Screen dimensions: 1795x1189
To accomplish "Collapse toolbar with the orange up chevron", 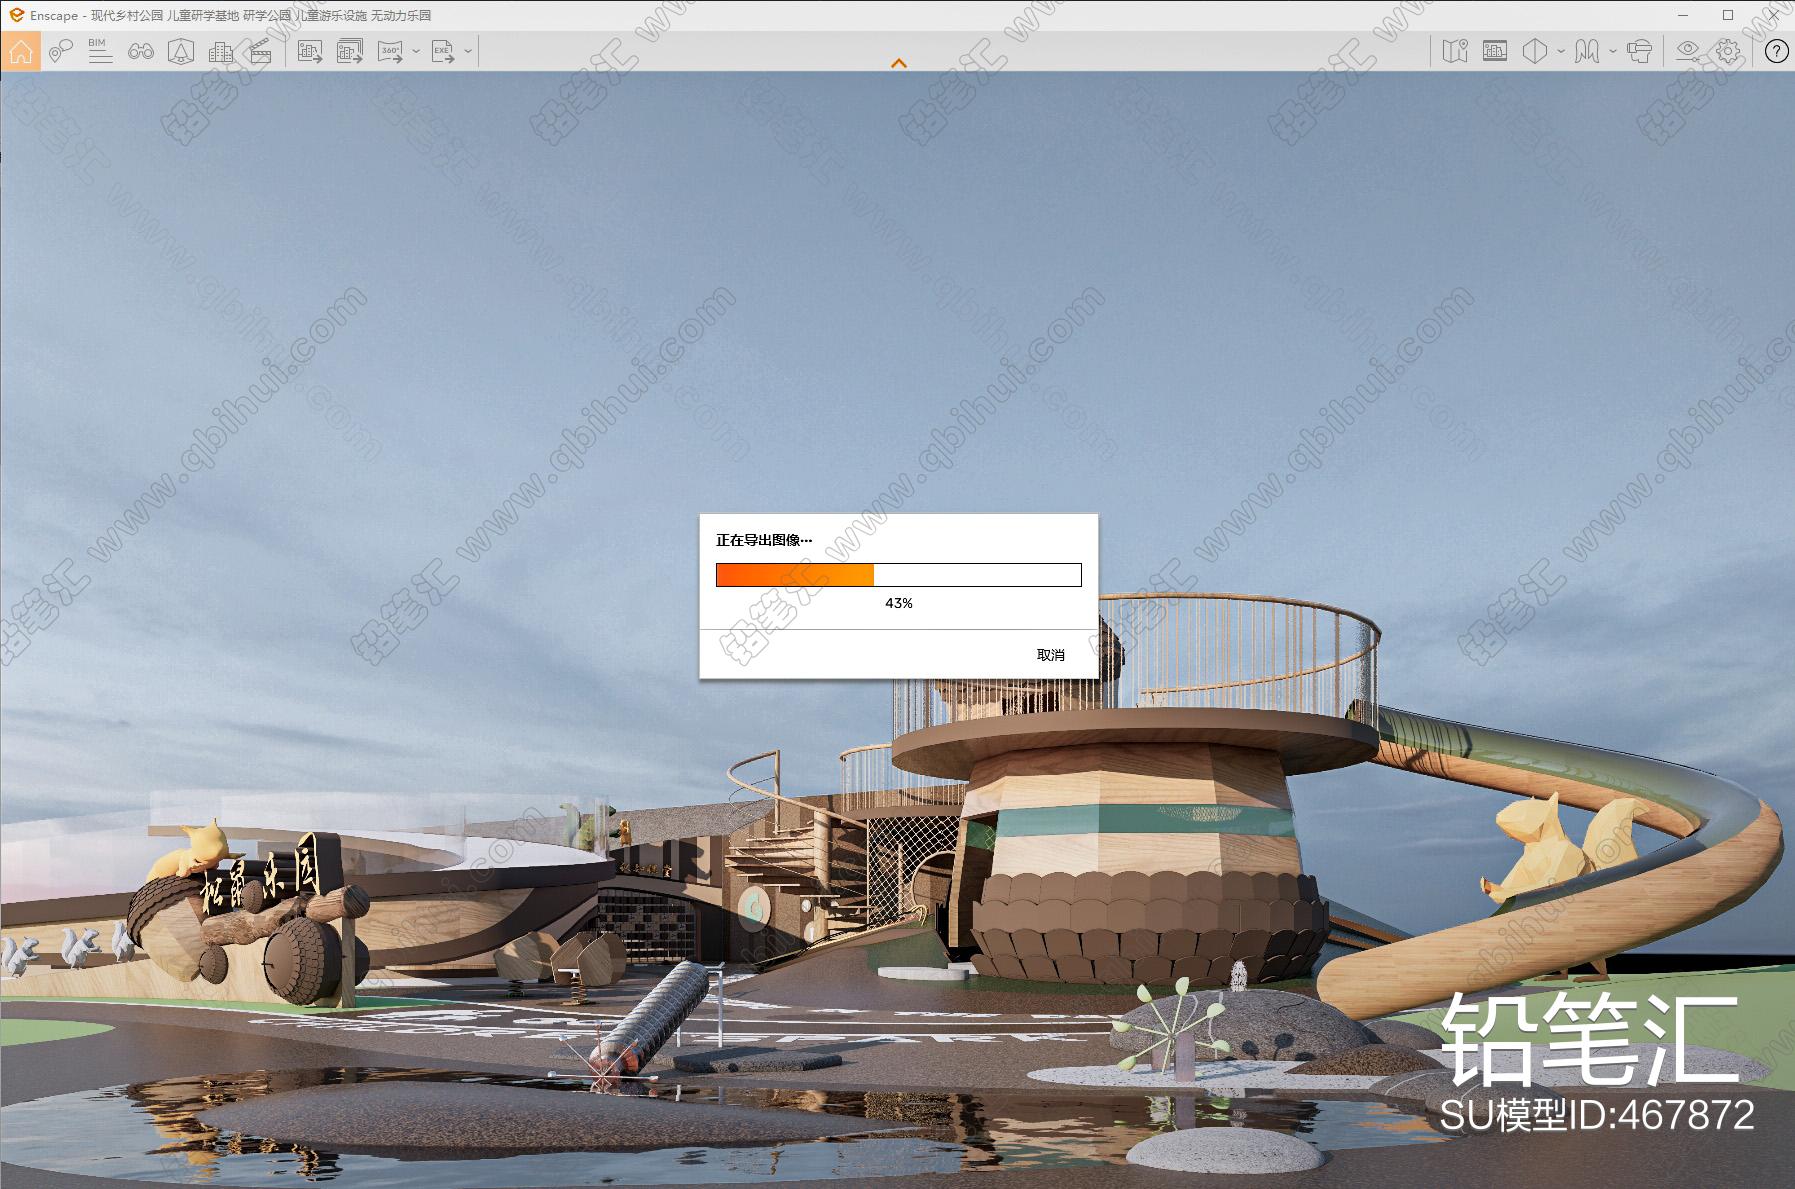I will coord(899,62).
